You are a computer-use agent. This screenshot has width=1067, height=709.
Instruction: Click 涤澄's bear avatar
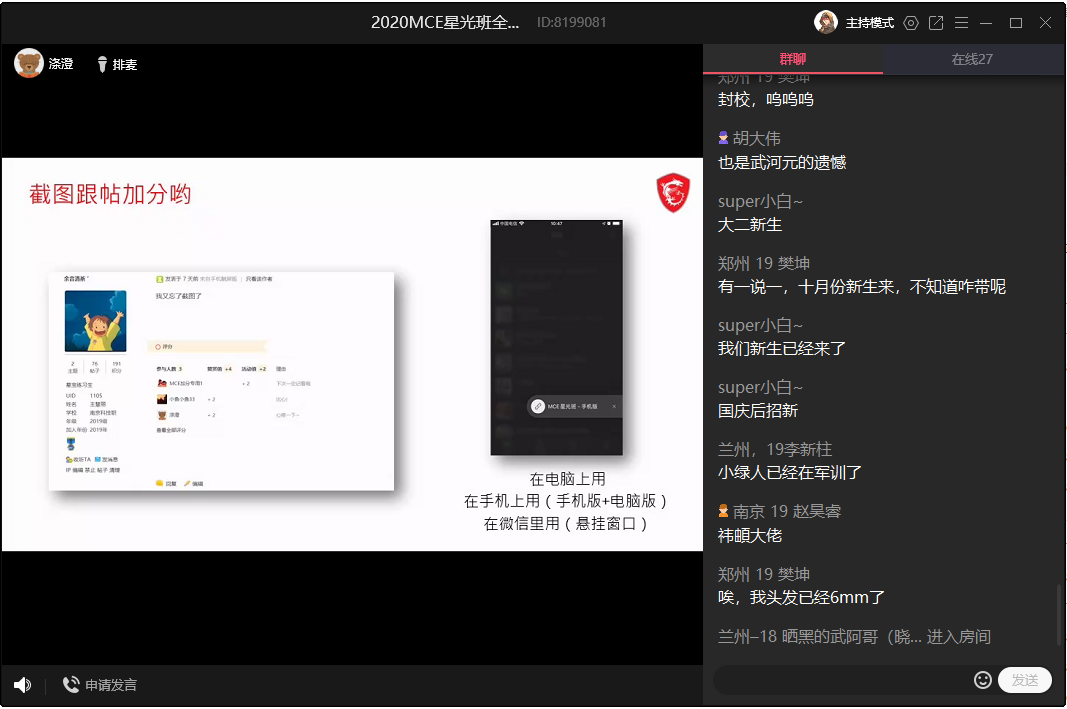29,63
